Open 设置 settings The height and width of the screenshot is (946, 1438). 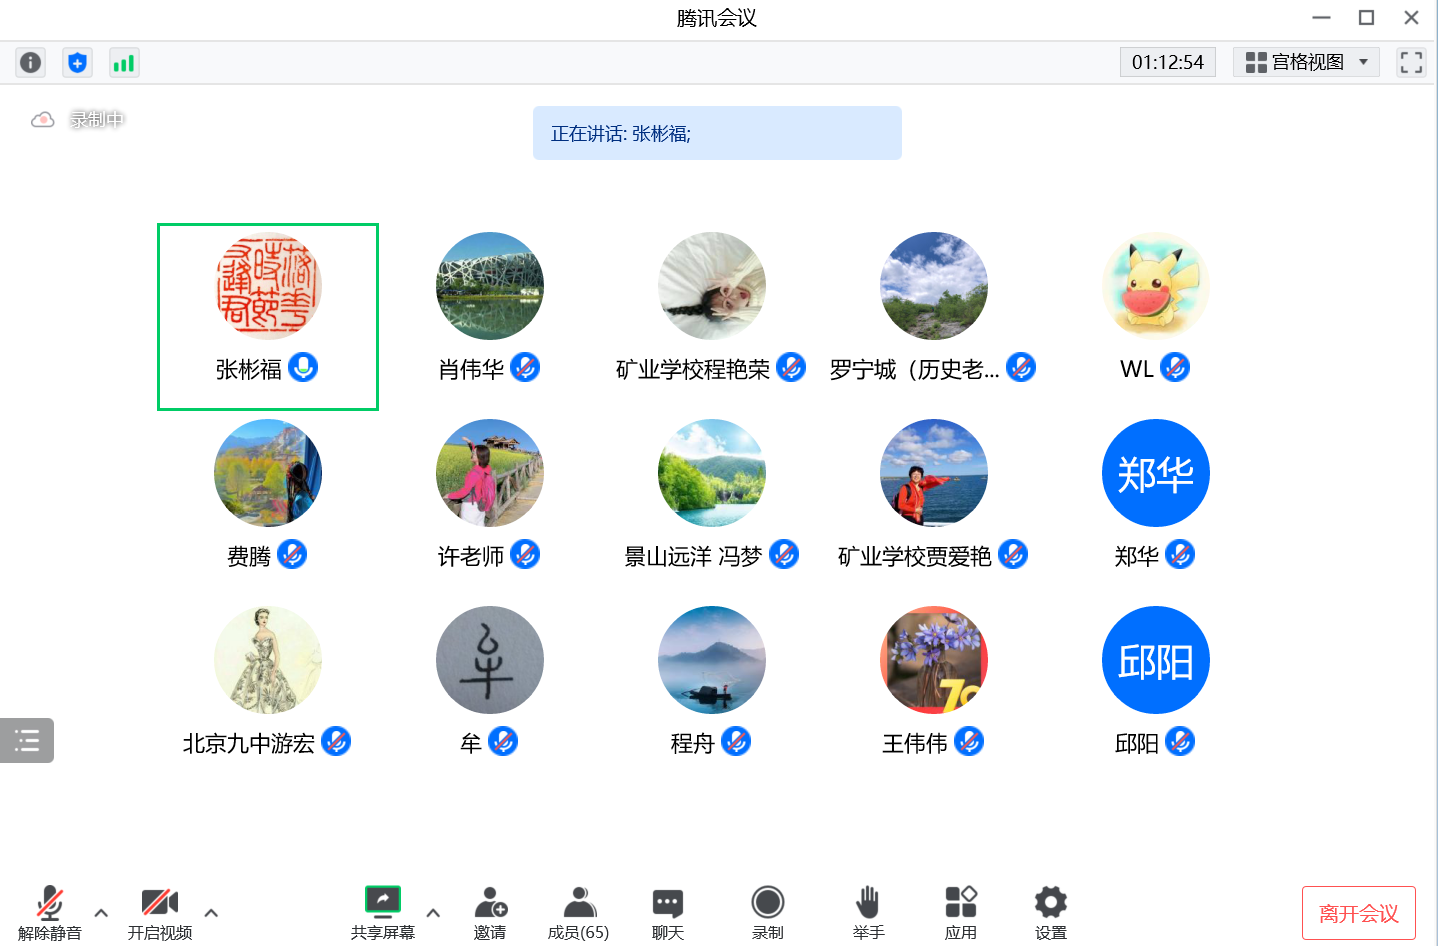[x=1051, y=913]
